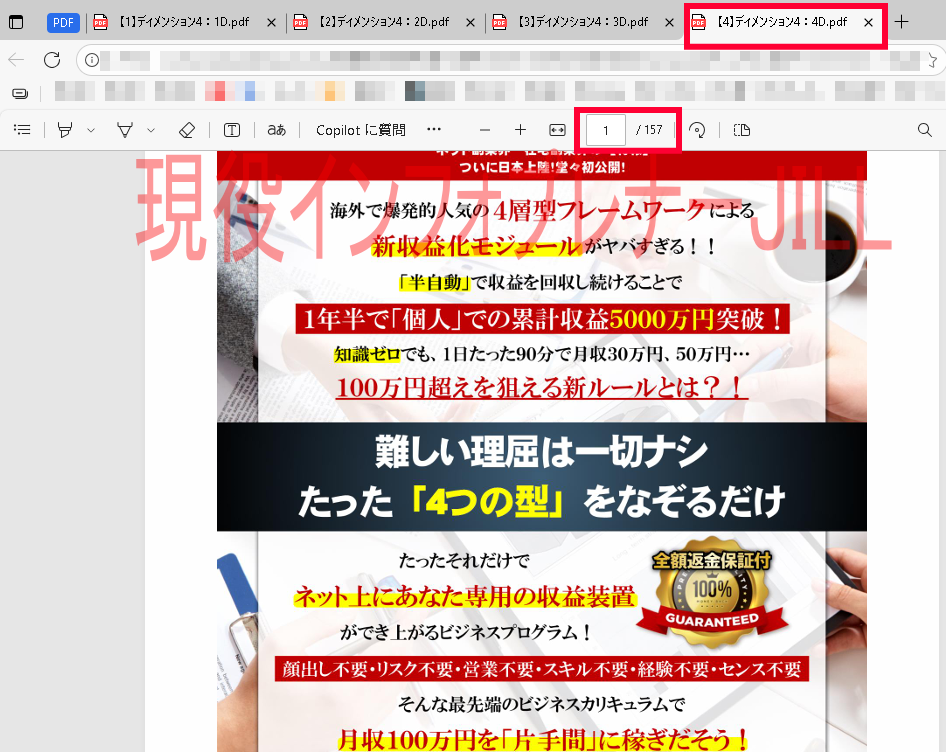
Task: Open the find in PDF search
Action: [x=924, y=130]
